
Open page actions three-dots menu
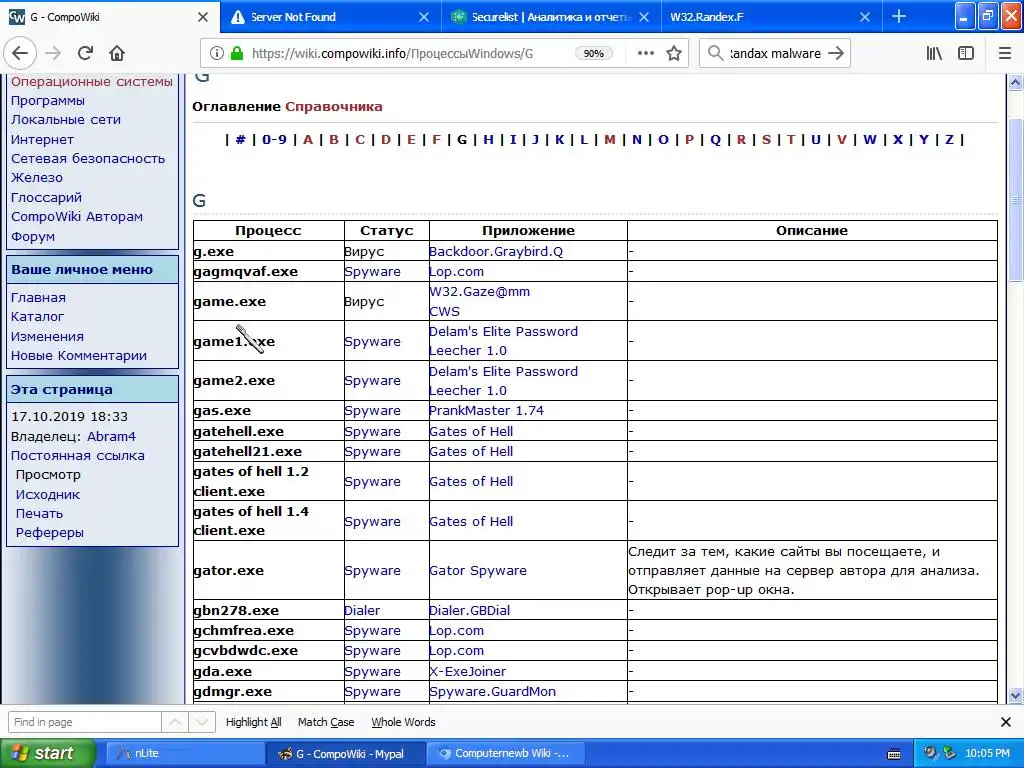point(646,54)
